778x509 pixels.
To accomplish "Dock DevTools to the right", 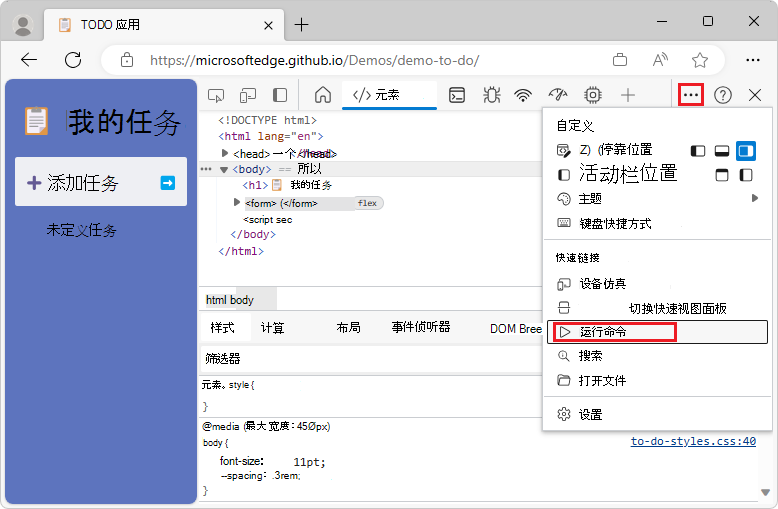I will (x=746, y=151).
